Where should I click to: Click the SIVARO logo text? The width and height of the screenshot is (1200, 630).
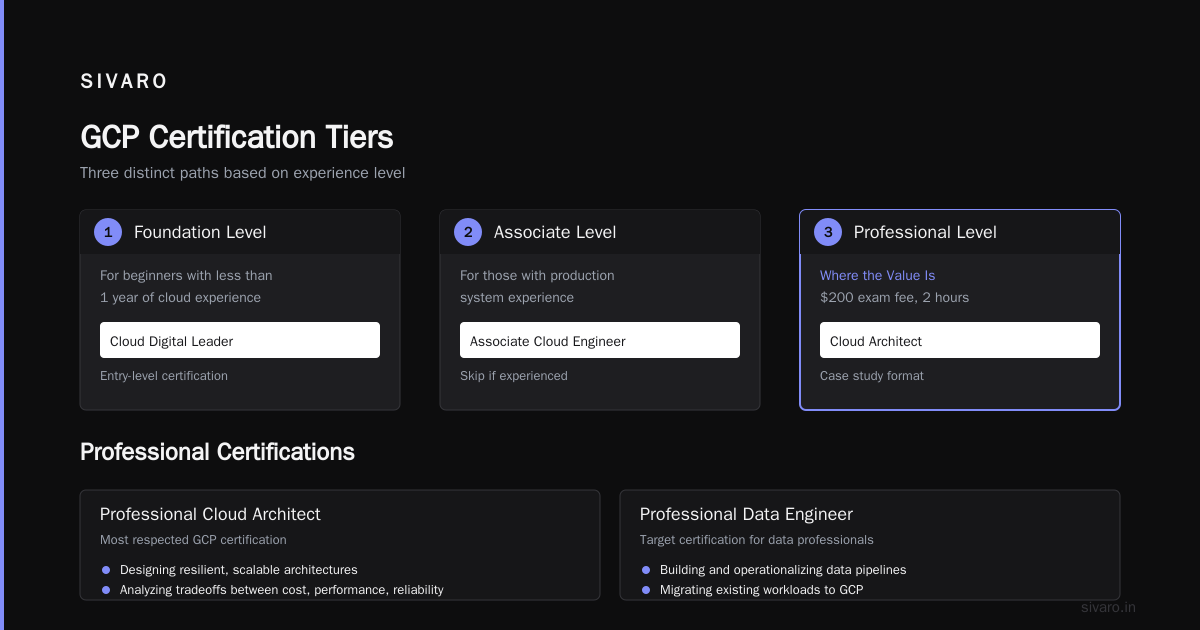(x=124, y=81)
